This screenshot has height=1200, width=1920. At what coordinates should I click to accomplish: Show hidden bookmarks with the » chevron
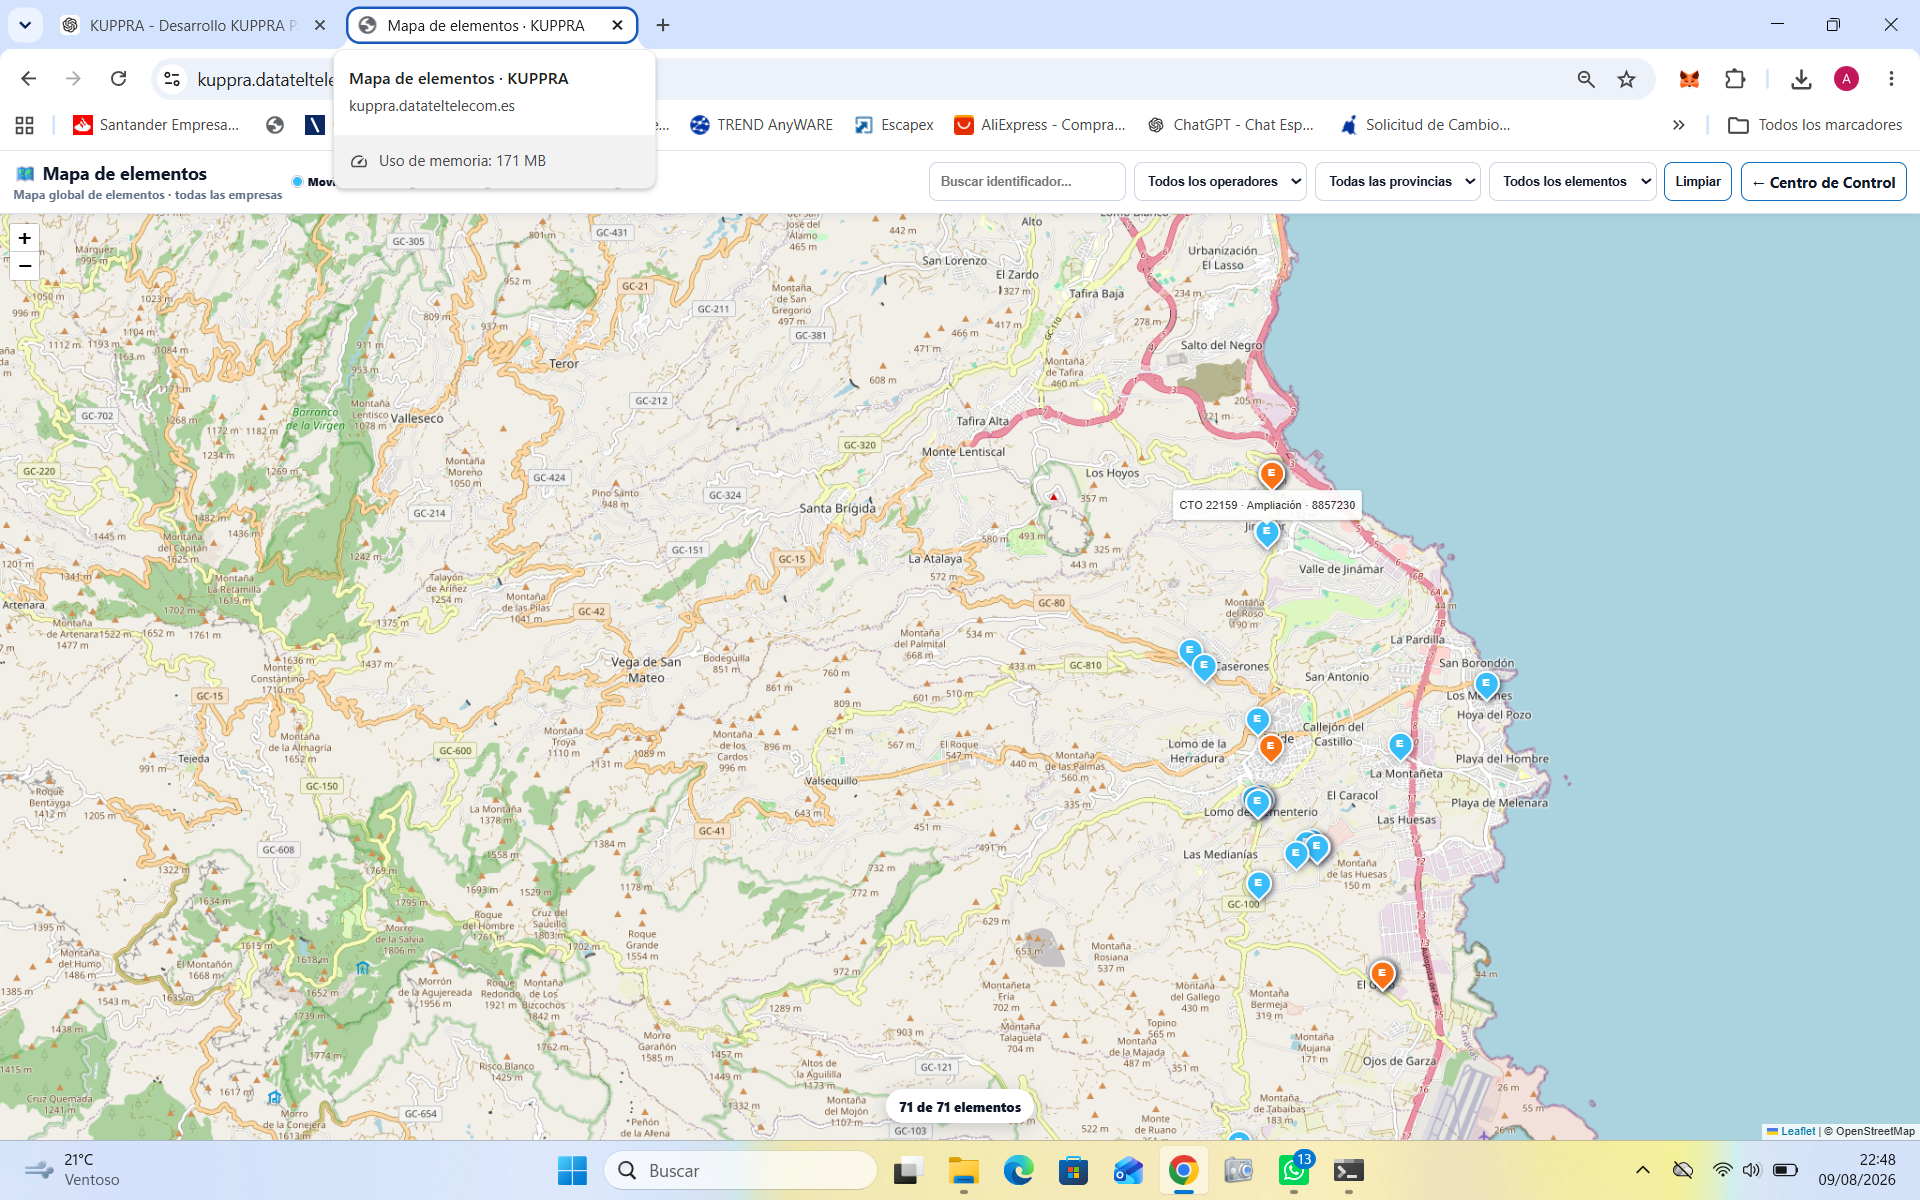pyautogui.click(x=1679, y=125)
